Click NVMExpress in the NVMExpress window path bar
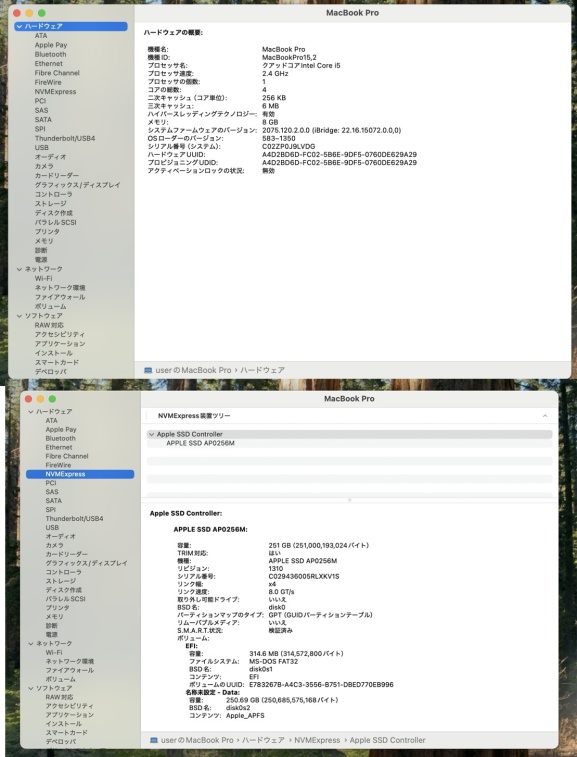The image size is (577, 757). pos(317,740)
